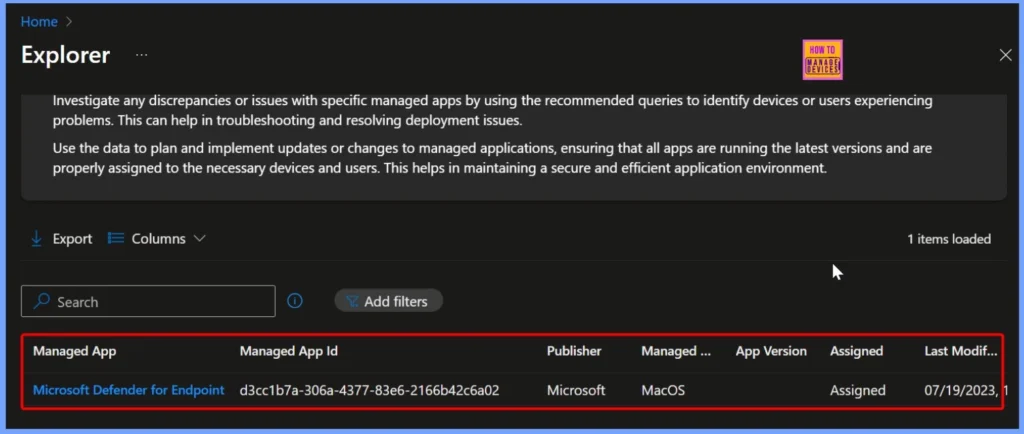Open the Home breadcrumb link
The image size is (1024, 434).
coord(39,22)
